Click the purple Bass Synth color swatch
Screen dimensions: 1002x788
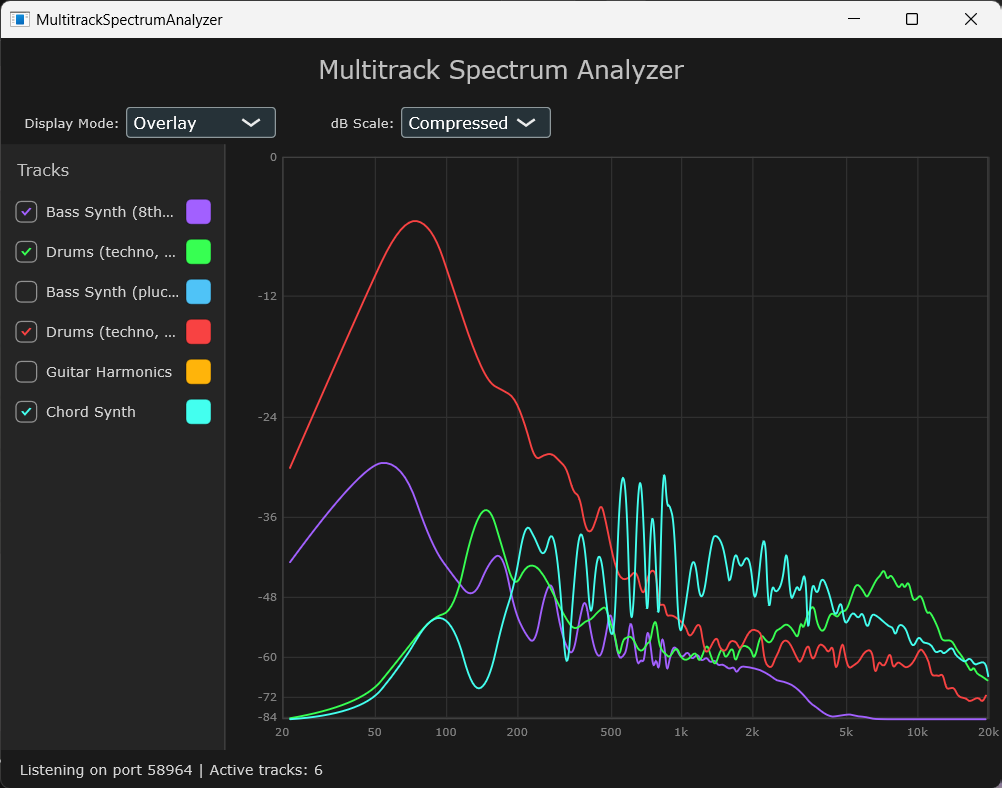click(197, 212)
